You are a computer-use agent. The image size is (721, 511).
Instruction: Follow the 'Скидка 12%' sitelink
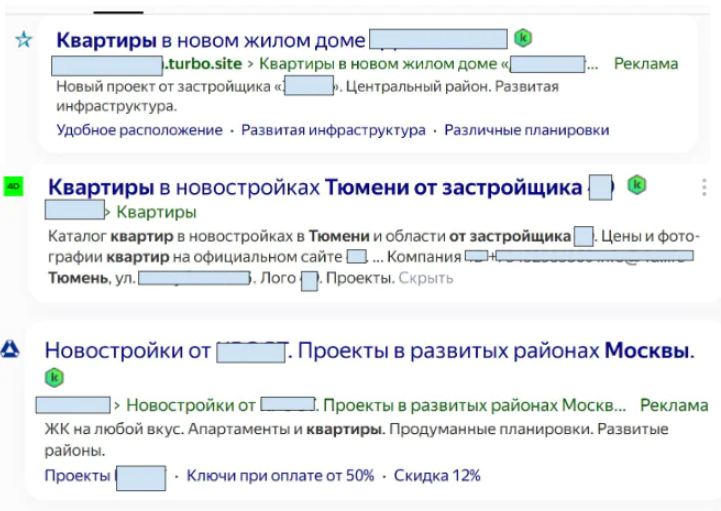437,475
